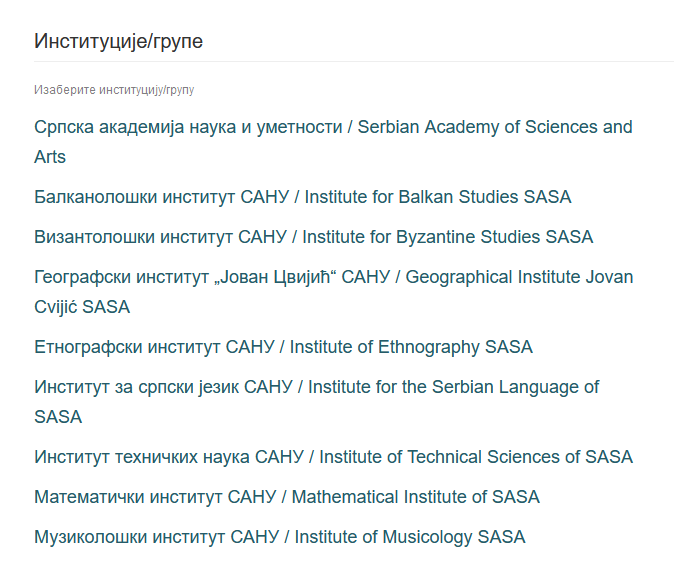The image size is (674, 575).
Task: Select Institute for Balkan Studies SASA
Action: [438, 197]
